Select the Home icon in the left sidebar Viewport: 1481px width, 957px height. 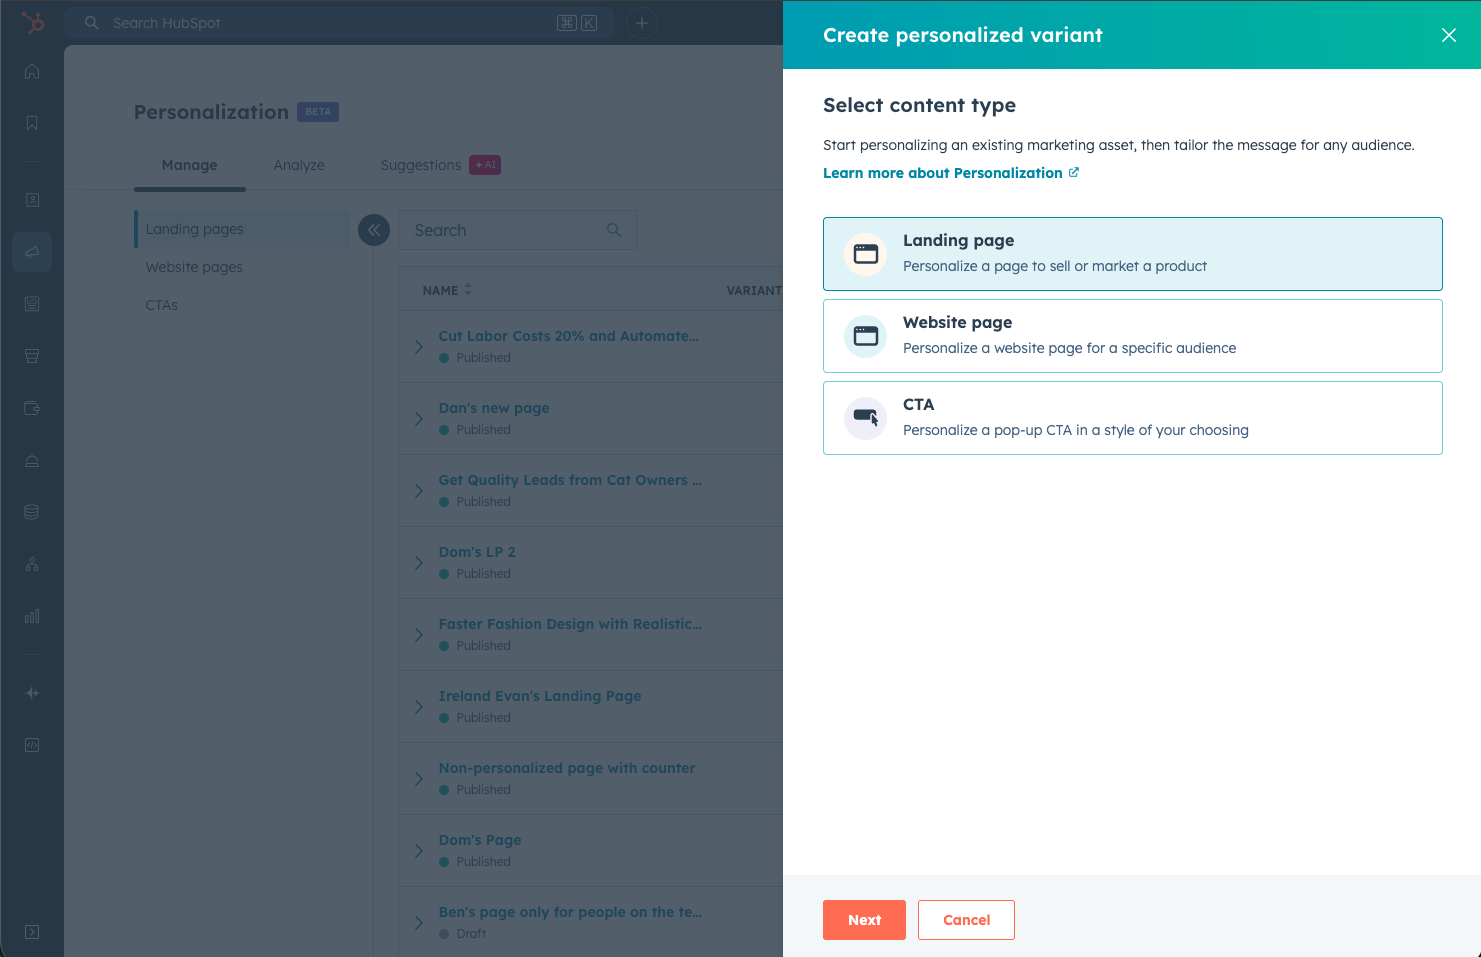[32, 71]
